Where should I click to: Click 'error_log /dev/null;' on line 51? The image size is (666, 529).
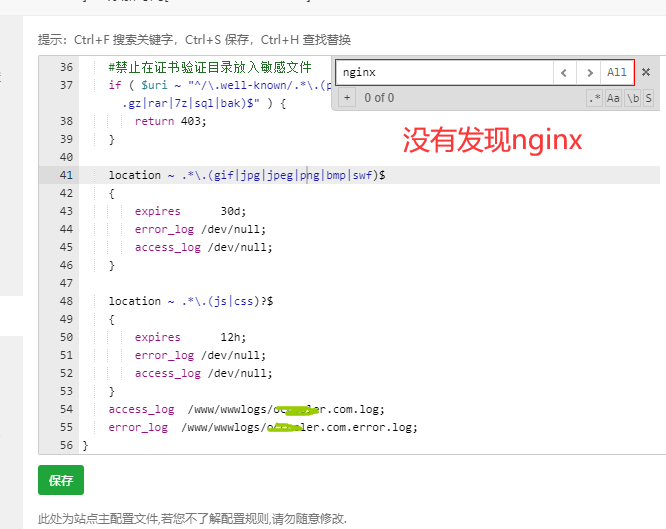[200, 355]
